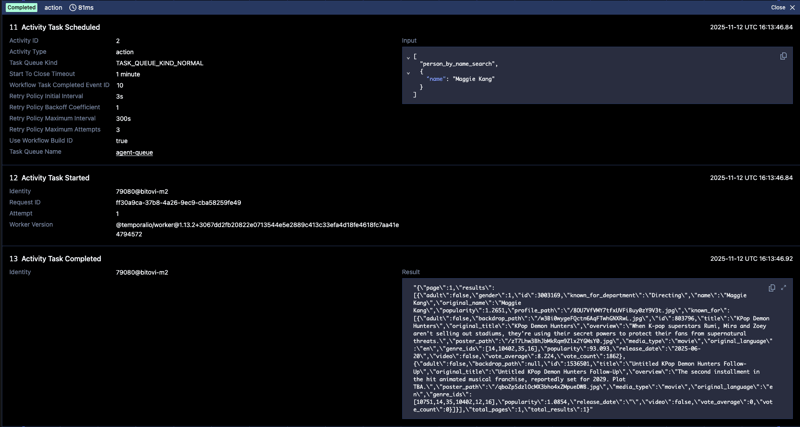Close the event details panel
Screen dimensions: 800x427
782,8
